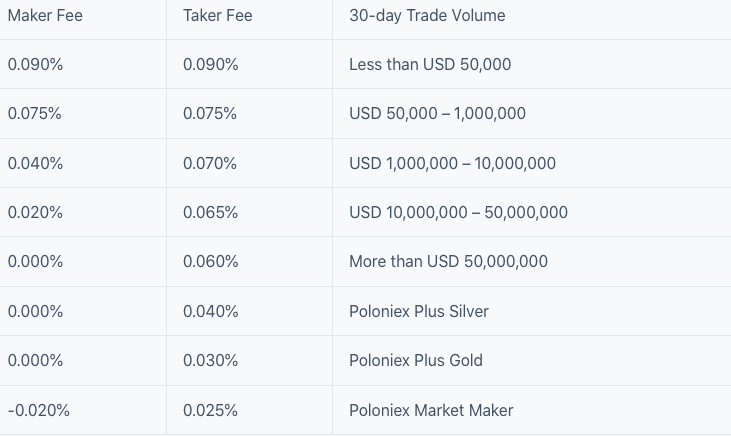This screenshot has height=436, width=731.
Task: Select the USD 1,000,000 – 10,000,000 cell
Action: pyautogui.click(x=452, y=163)
